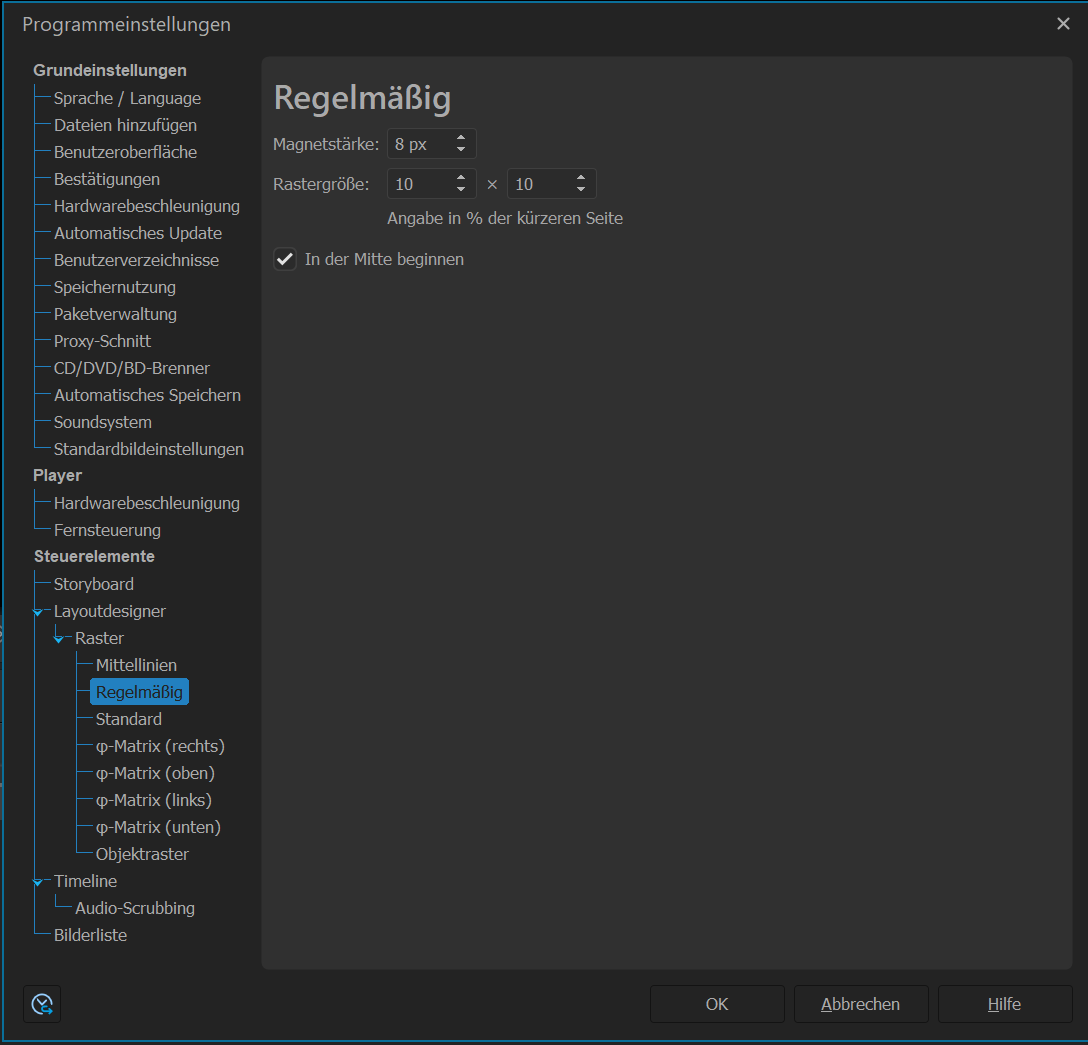The image size is (1088, 1045).
Task: Select Proxy-Schnitt in the sidebar
Action: tap(102, 341)
